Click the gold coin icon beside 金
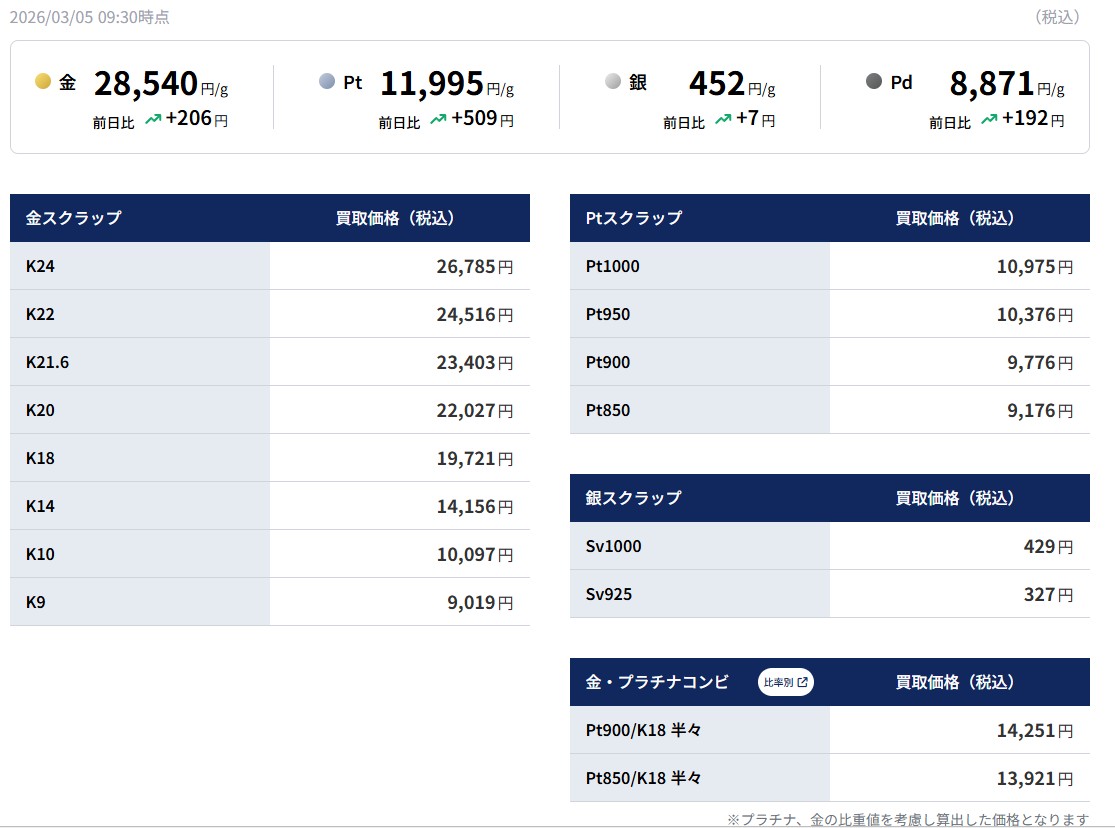 click(x=43, y=81)
